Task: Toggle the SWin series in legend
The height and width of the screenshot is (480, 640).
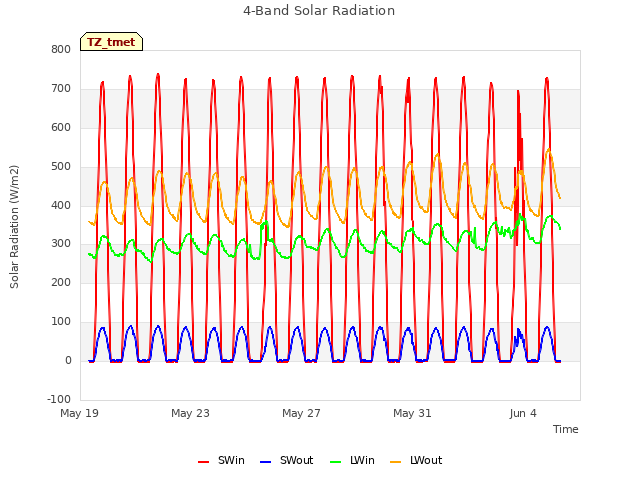Action: pos(222,460)
